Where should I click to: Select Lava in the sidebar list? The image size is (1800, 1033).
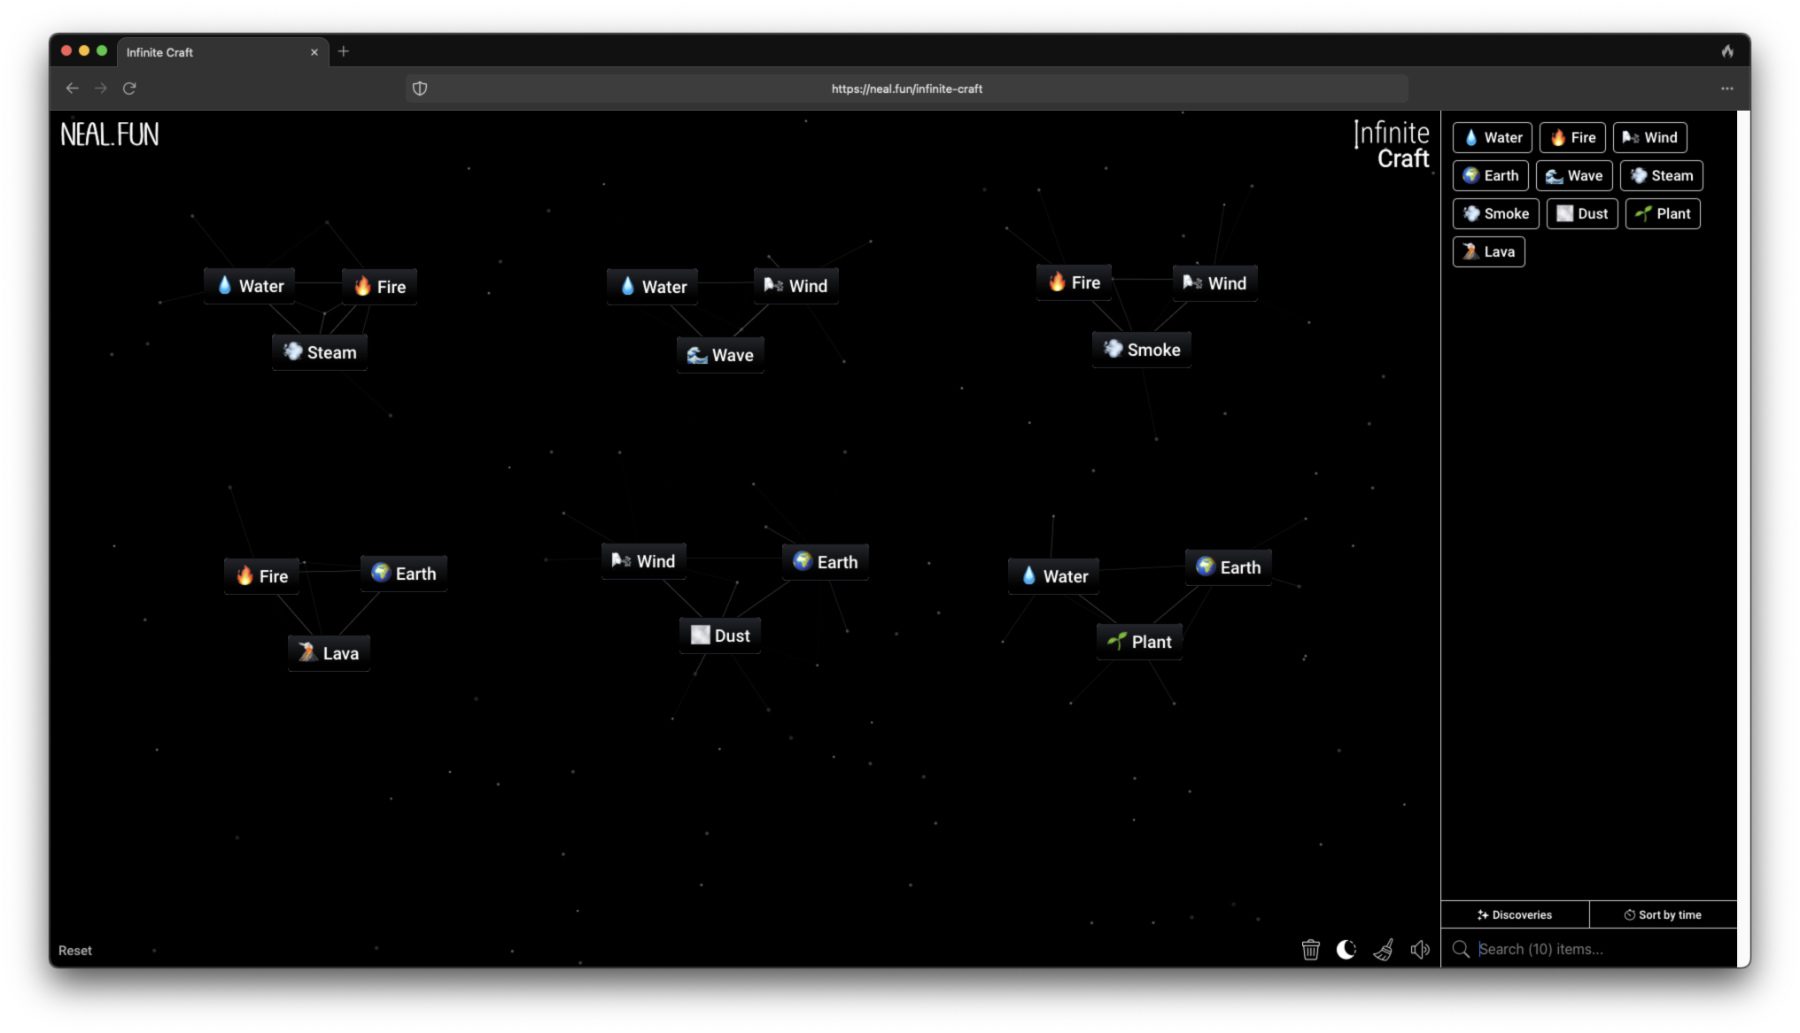[1488, 252]
